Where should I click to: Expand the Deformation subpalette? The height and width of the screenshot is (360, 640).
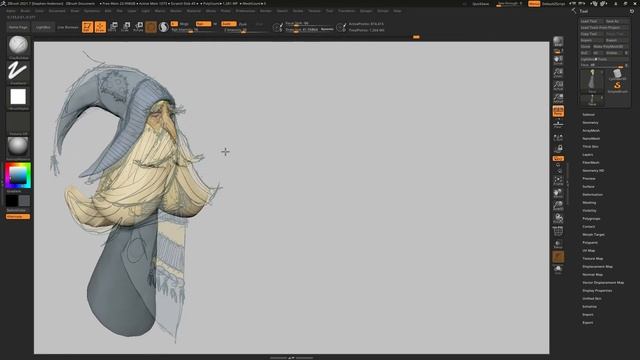[593, 195]
